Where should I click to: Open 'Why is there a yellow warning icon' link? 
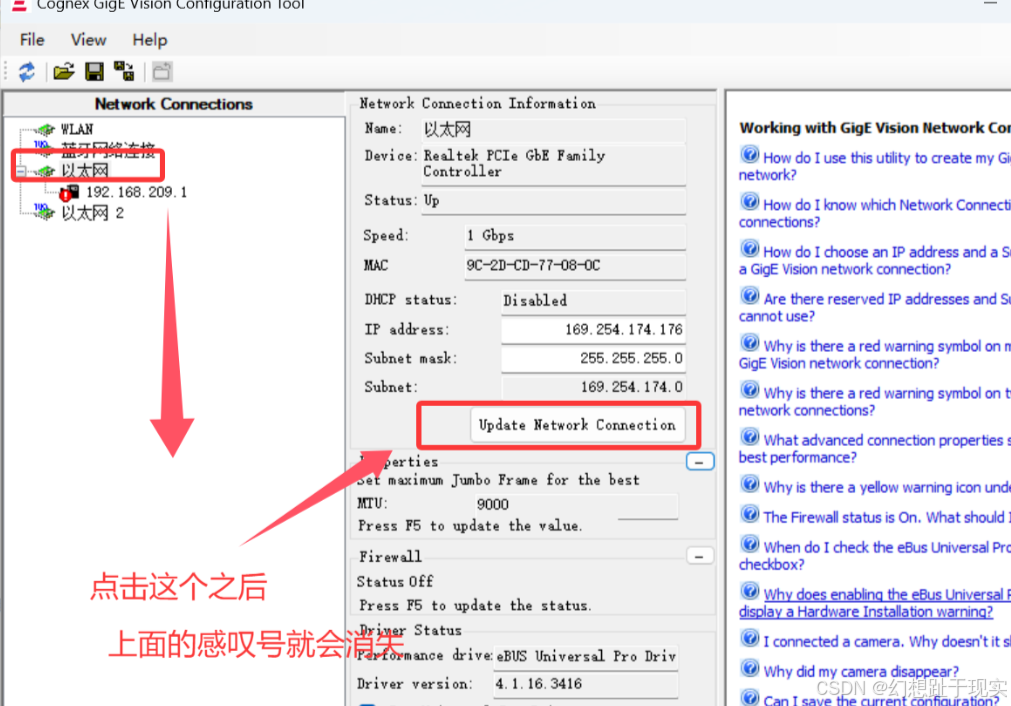click(887, 487)
